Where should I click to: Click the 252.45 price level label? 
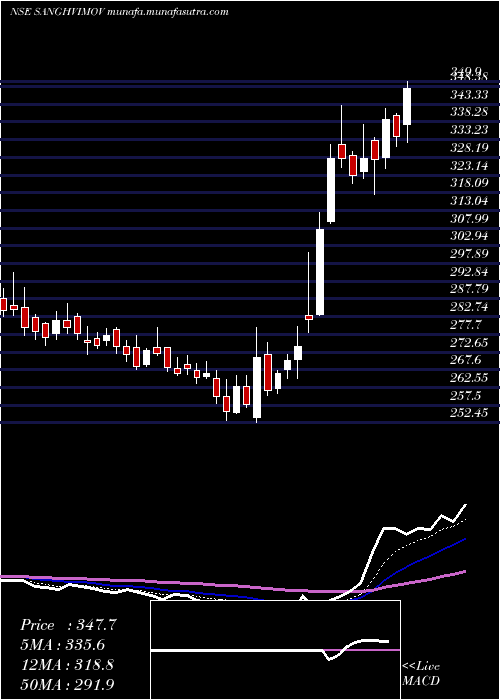pyautogui.click(x=469, y=413)
